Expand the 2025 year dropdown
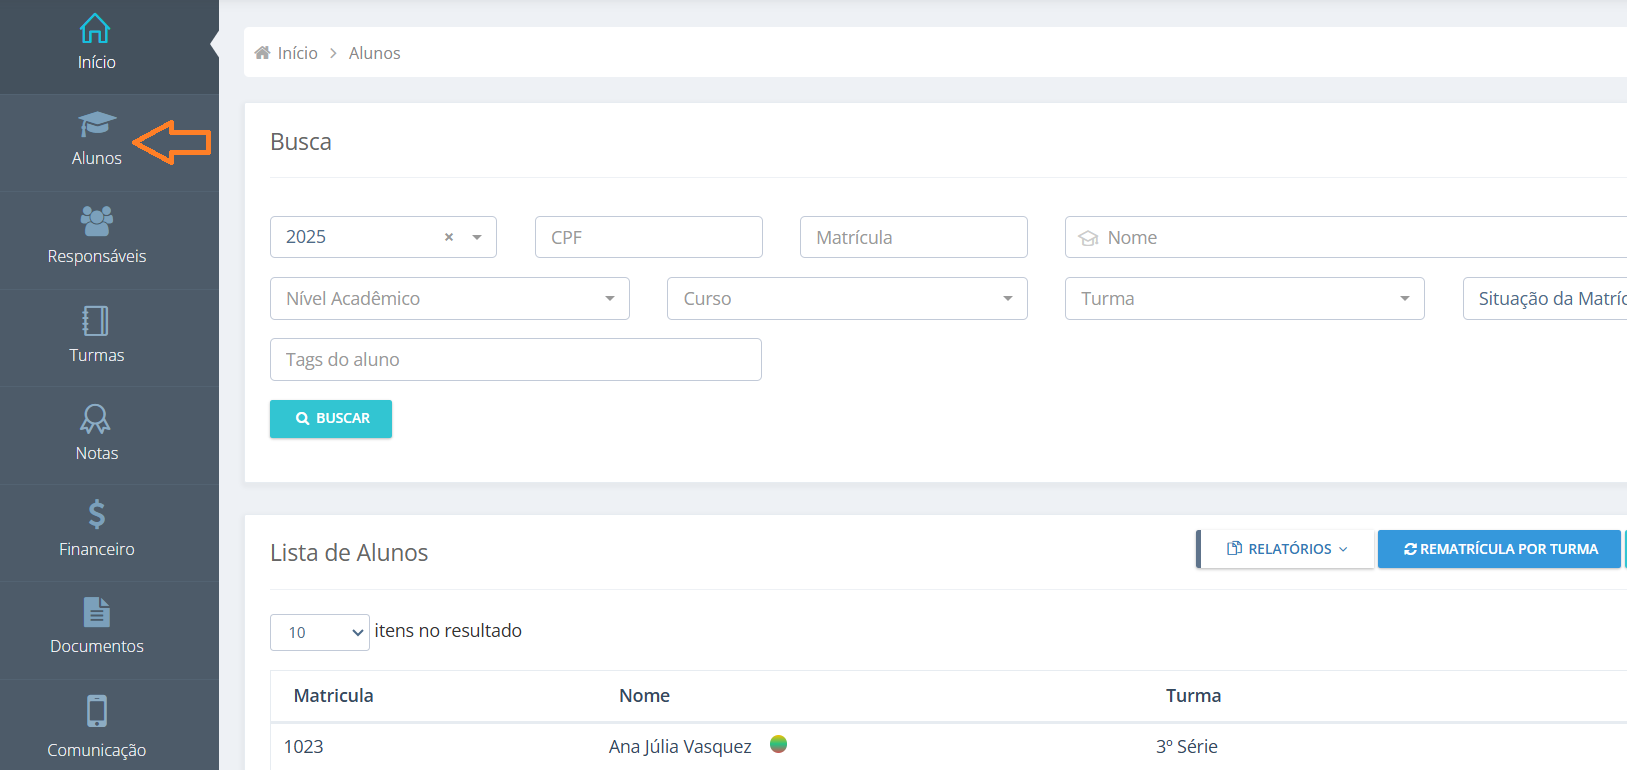The image size is (1627, 770). coord(477,237)
